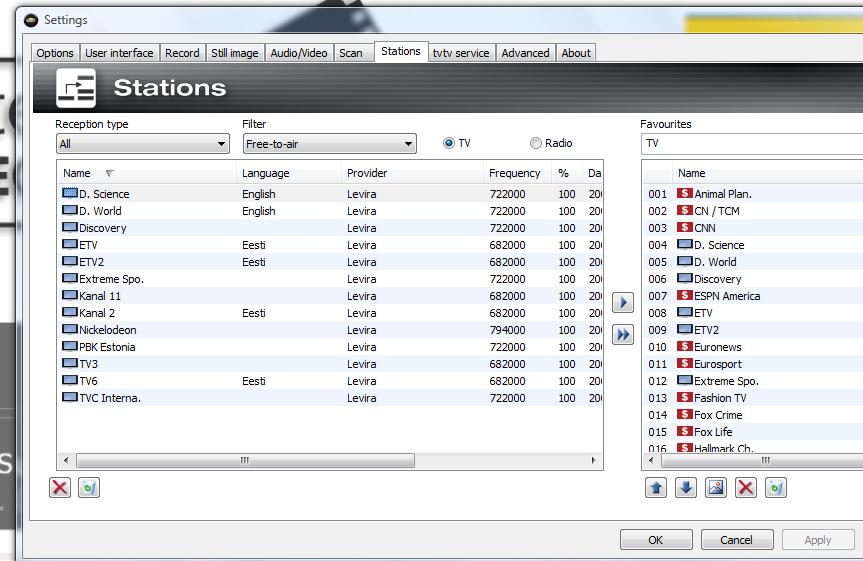Click recycle bin icon under Favourites list
This screenshot has height=561, width=863.
coord(776,487)
